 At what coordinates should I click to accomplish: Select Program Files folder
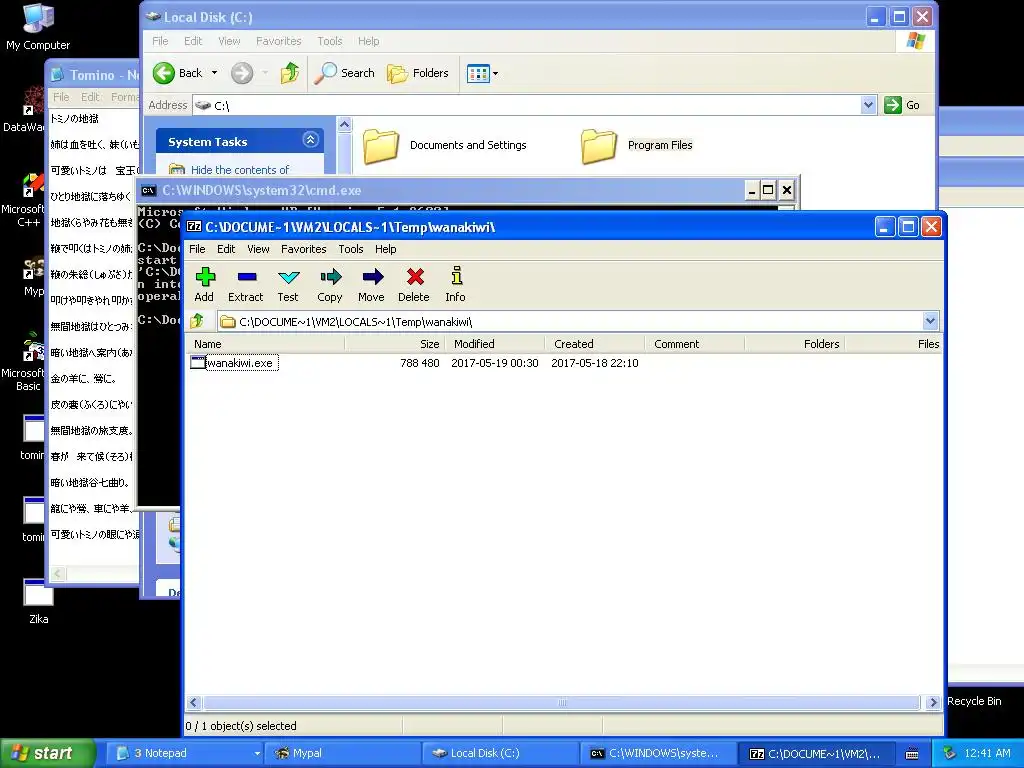point(637,146)
